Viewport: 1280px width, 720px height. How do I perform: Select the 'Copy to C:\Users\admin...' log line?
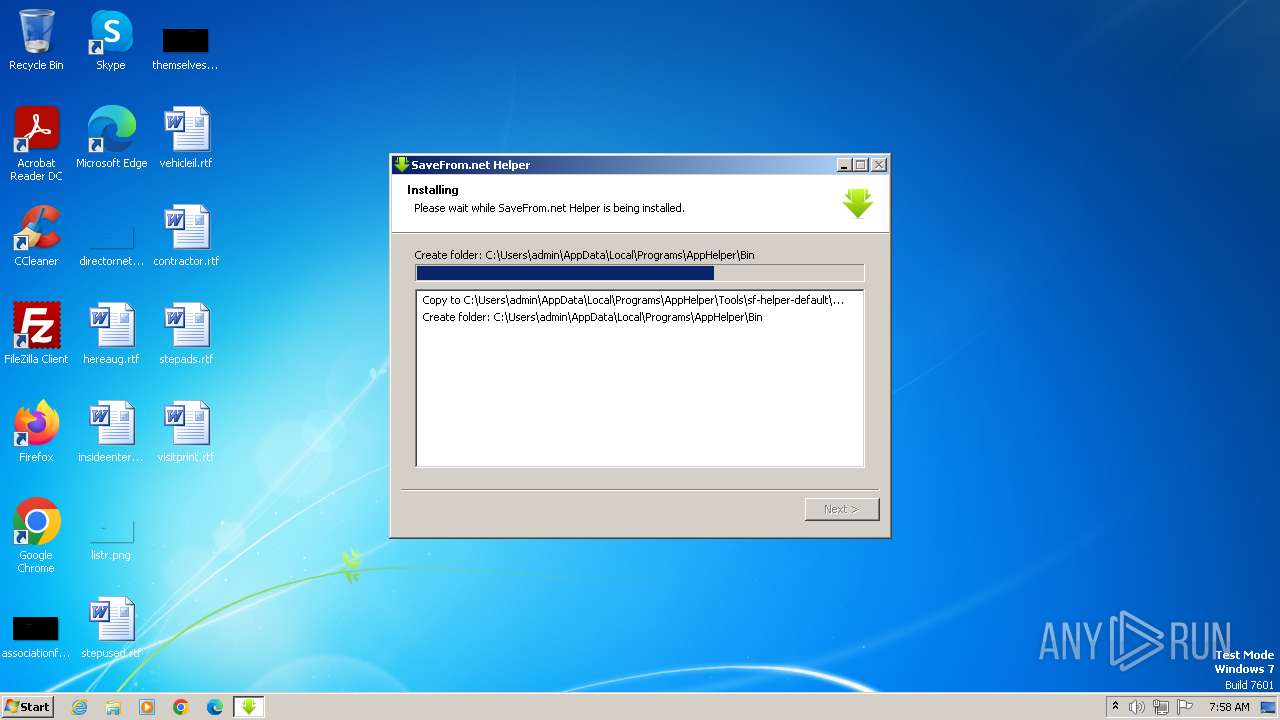(633, 300)
